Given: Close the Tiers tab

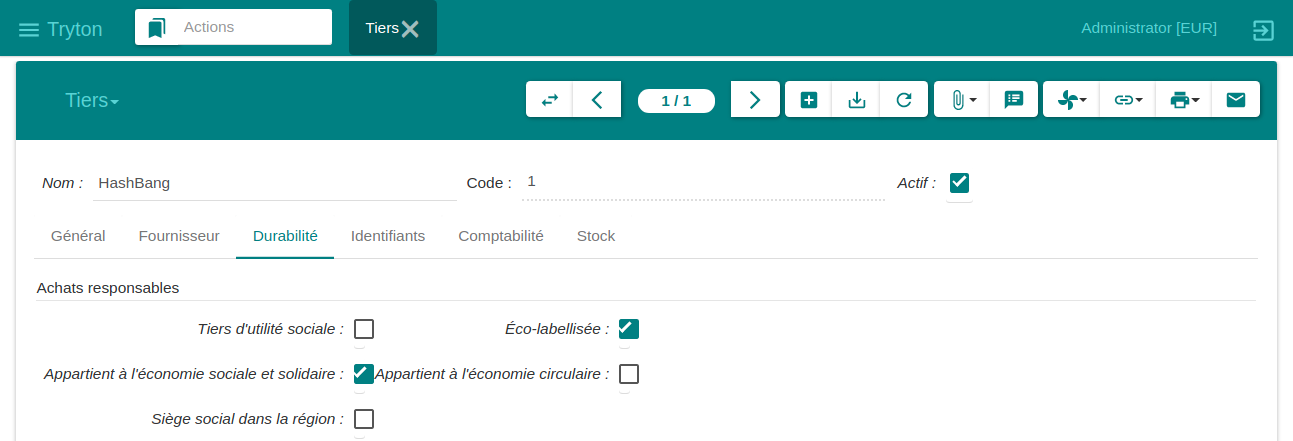Looking at the screenshot, I should tap(410, 29).
